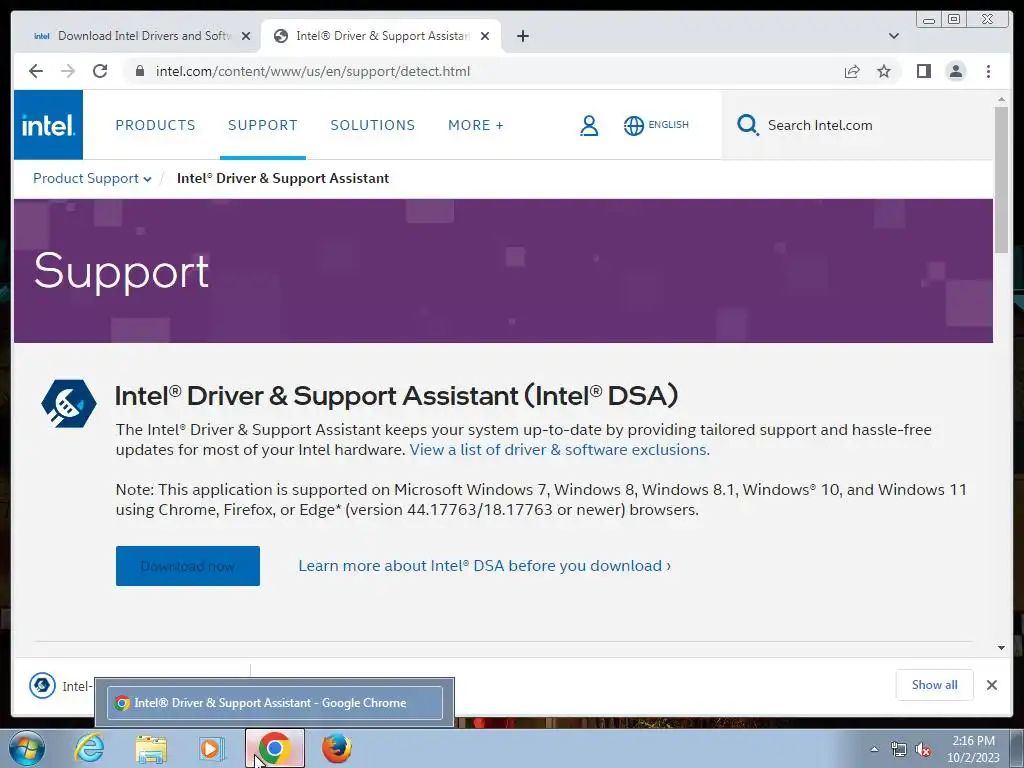This screenshot has width=1024, height=768.
Task: Click the address bar URL
Action: click(313, 71)
